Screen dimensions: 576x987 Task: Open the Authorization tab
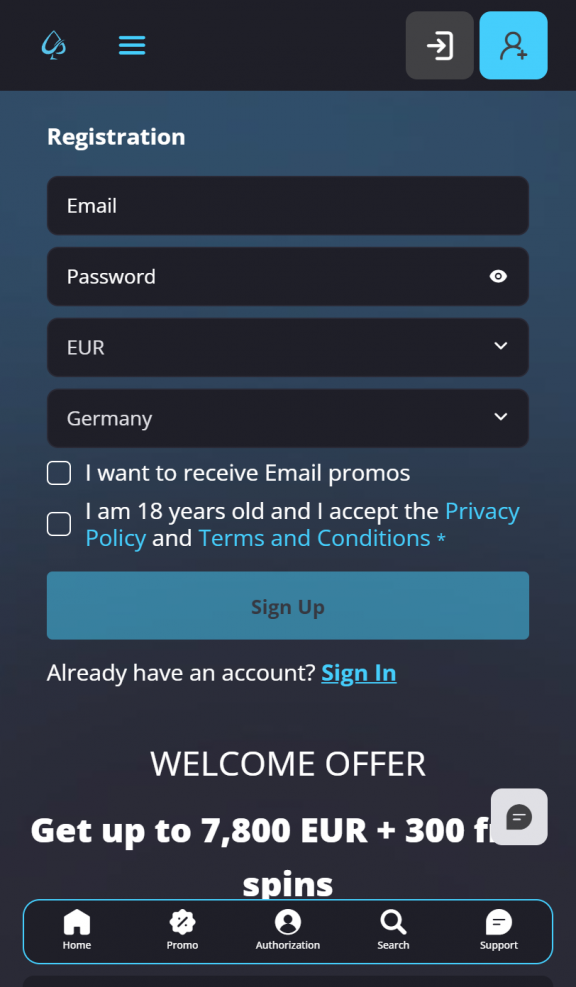pyautogui.click(x=288, y=930)
